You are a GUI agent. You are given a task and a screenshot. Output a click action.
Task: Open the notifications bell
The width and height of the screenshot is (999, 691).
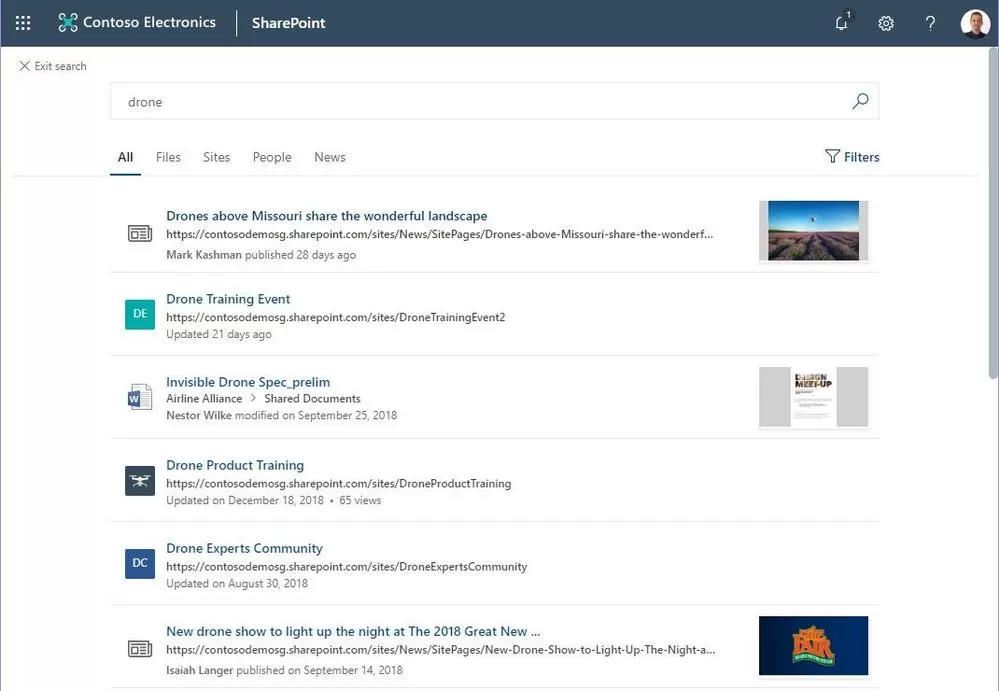tap(841, 23)
